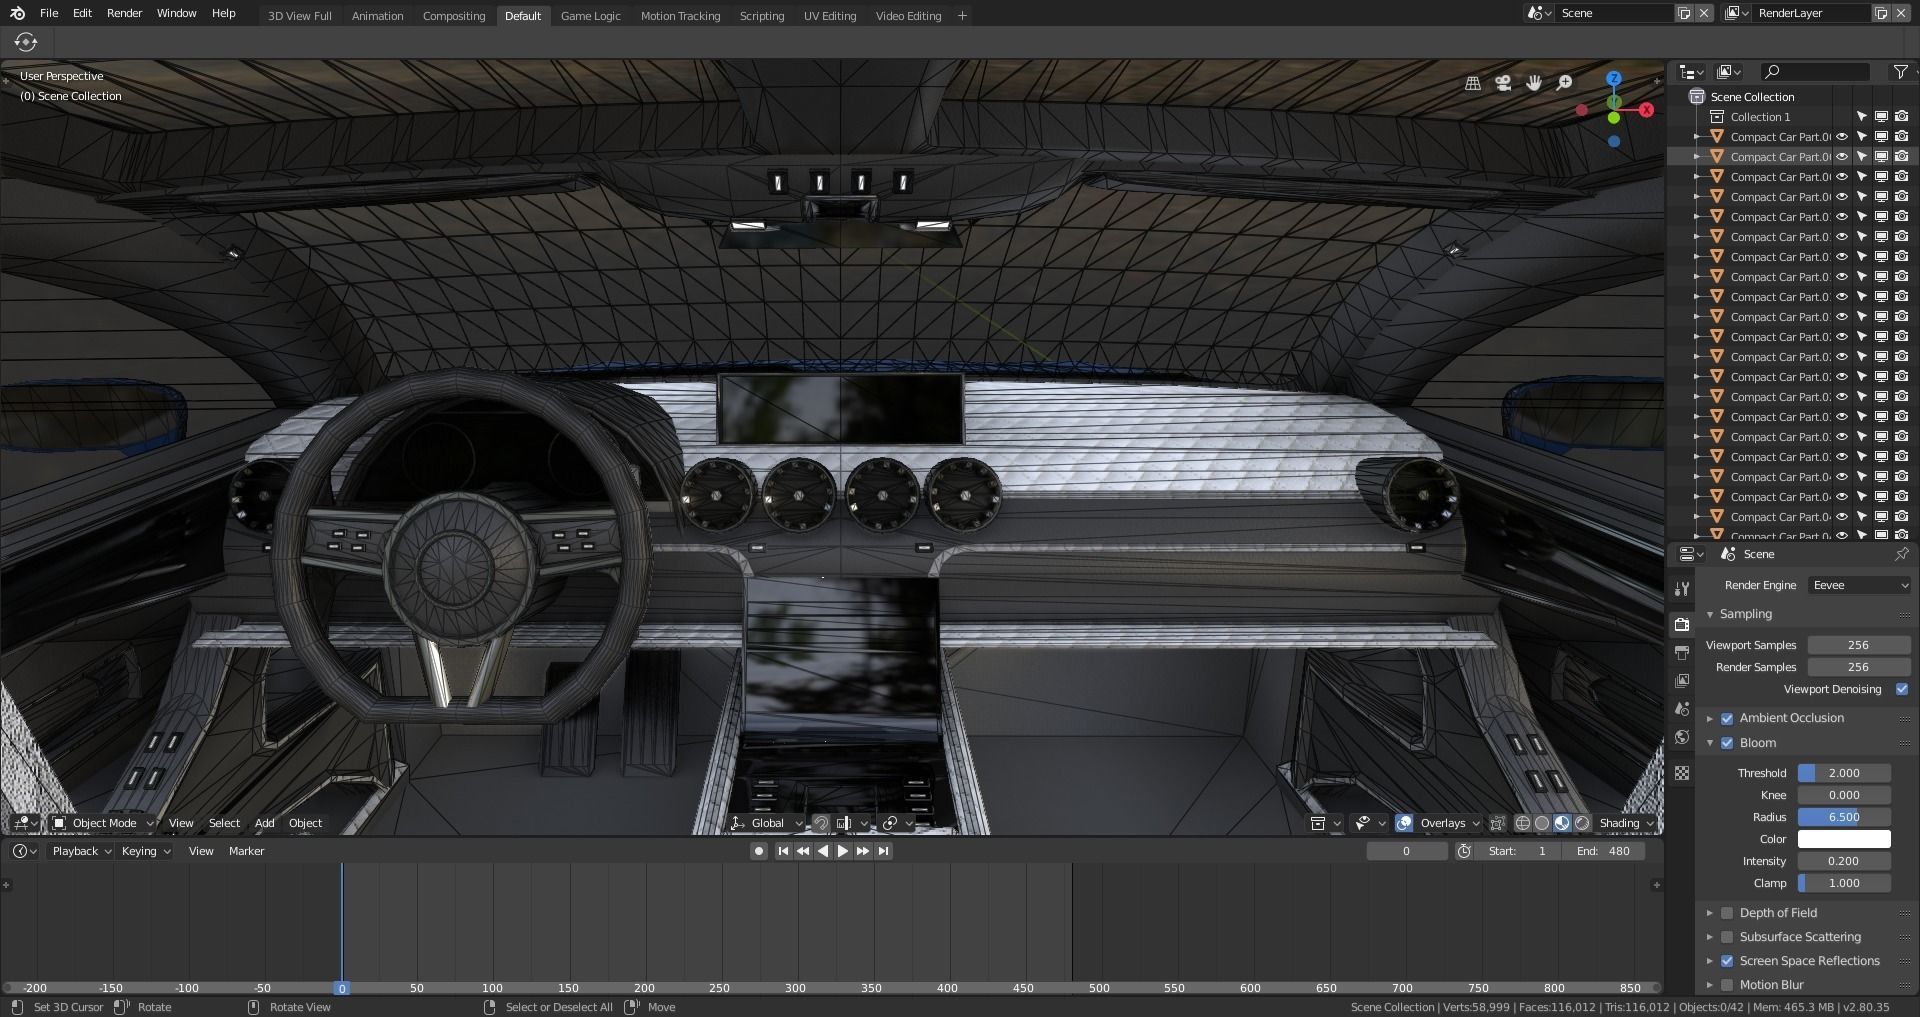The height and width of the screenshot is (1017, 1920).
Task: Open the Render properties tab
Action: pos(1682,625)
